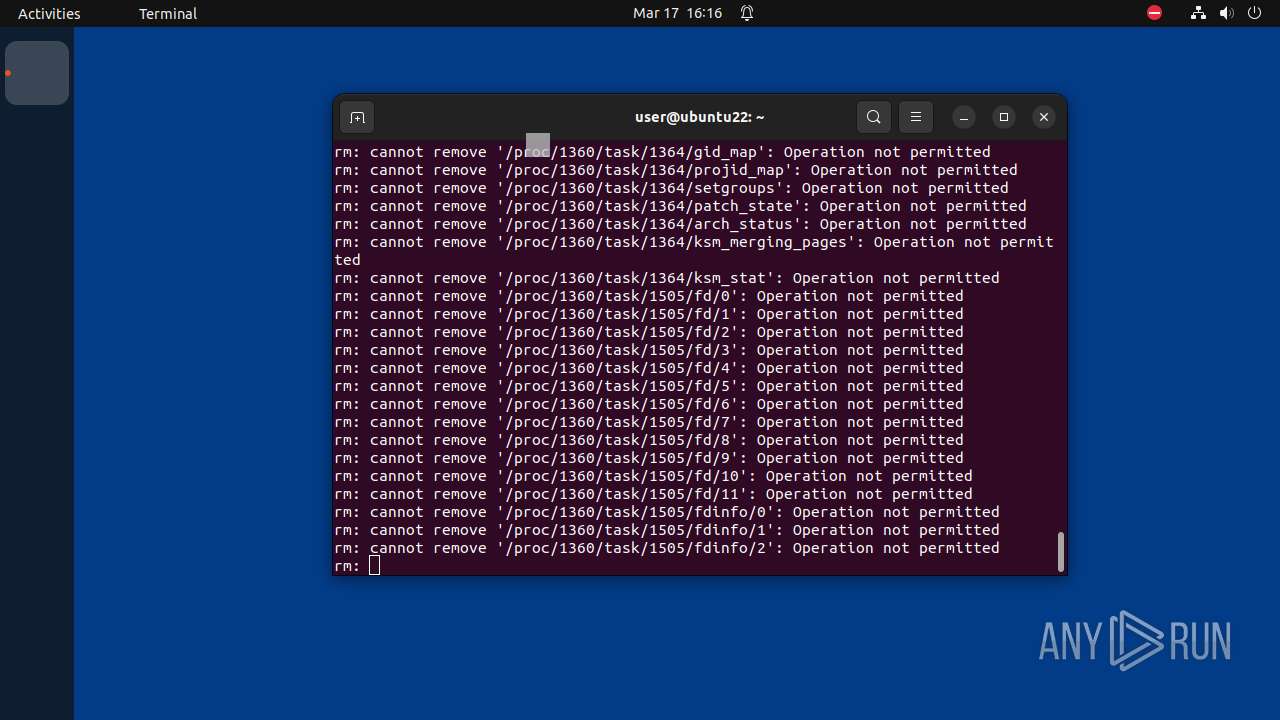Click the '/proc/1360/task/1505/fd/9' line
1280x720 pixels.
coord(649,458)
